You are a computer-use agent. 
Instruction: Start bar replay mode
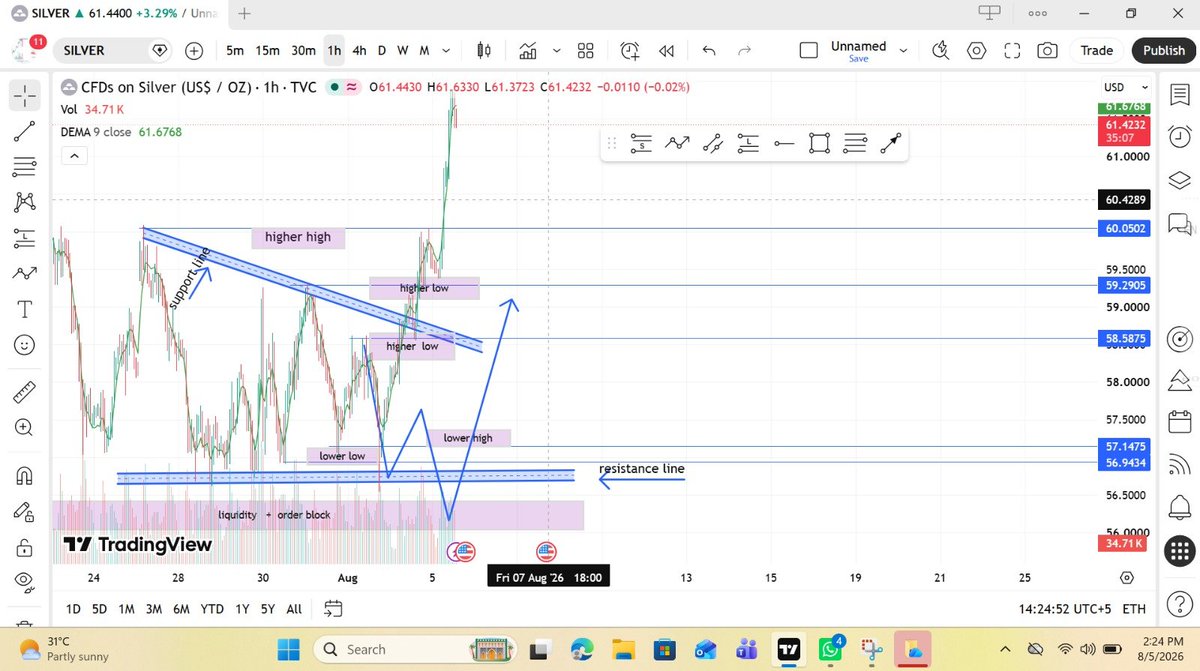pos(666,50)
